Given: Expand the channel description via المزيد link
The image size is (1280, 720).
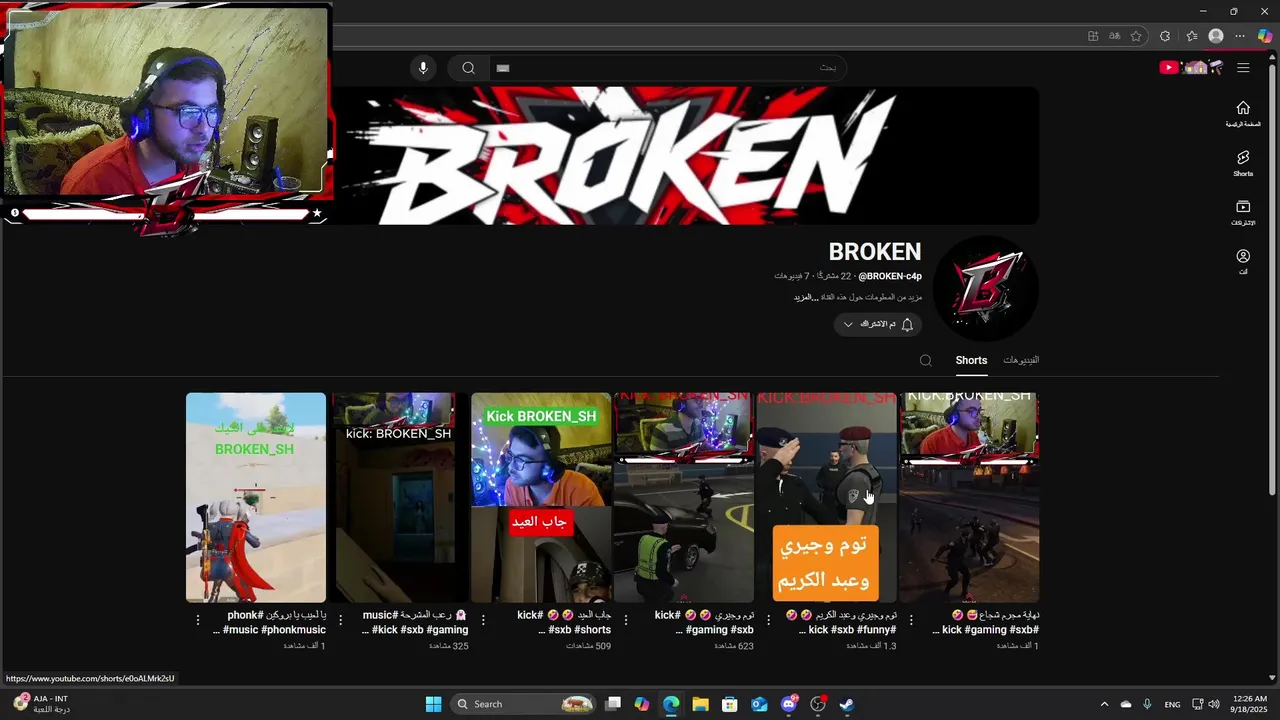Looking at the screenshot, I should pos(805,297).
